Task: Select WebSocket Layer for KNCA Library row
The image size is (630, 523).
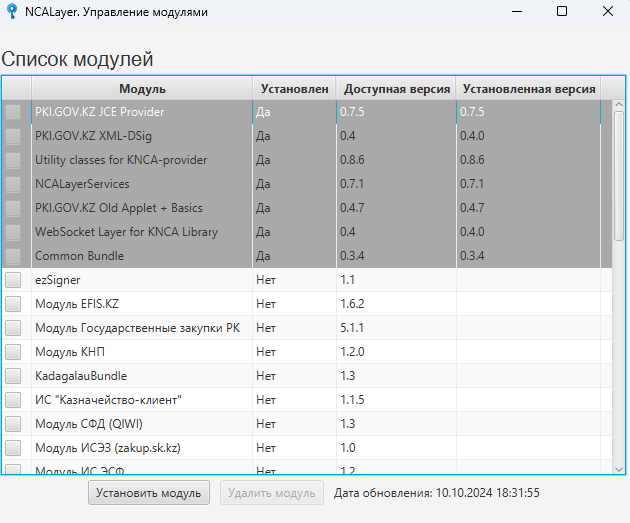Action: pos(126,232)
